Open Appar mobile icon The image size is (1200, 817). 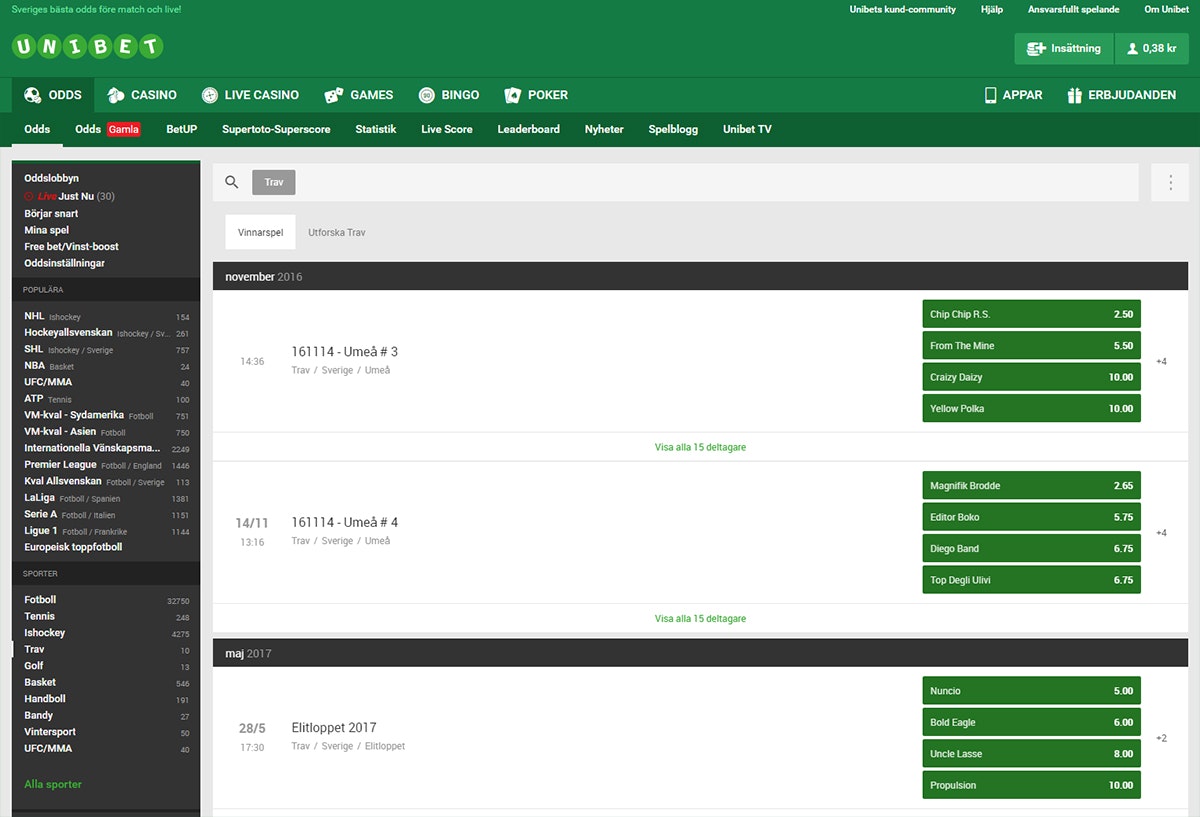click(x=991, y=95)
